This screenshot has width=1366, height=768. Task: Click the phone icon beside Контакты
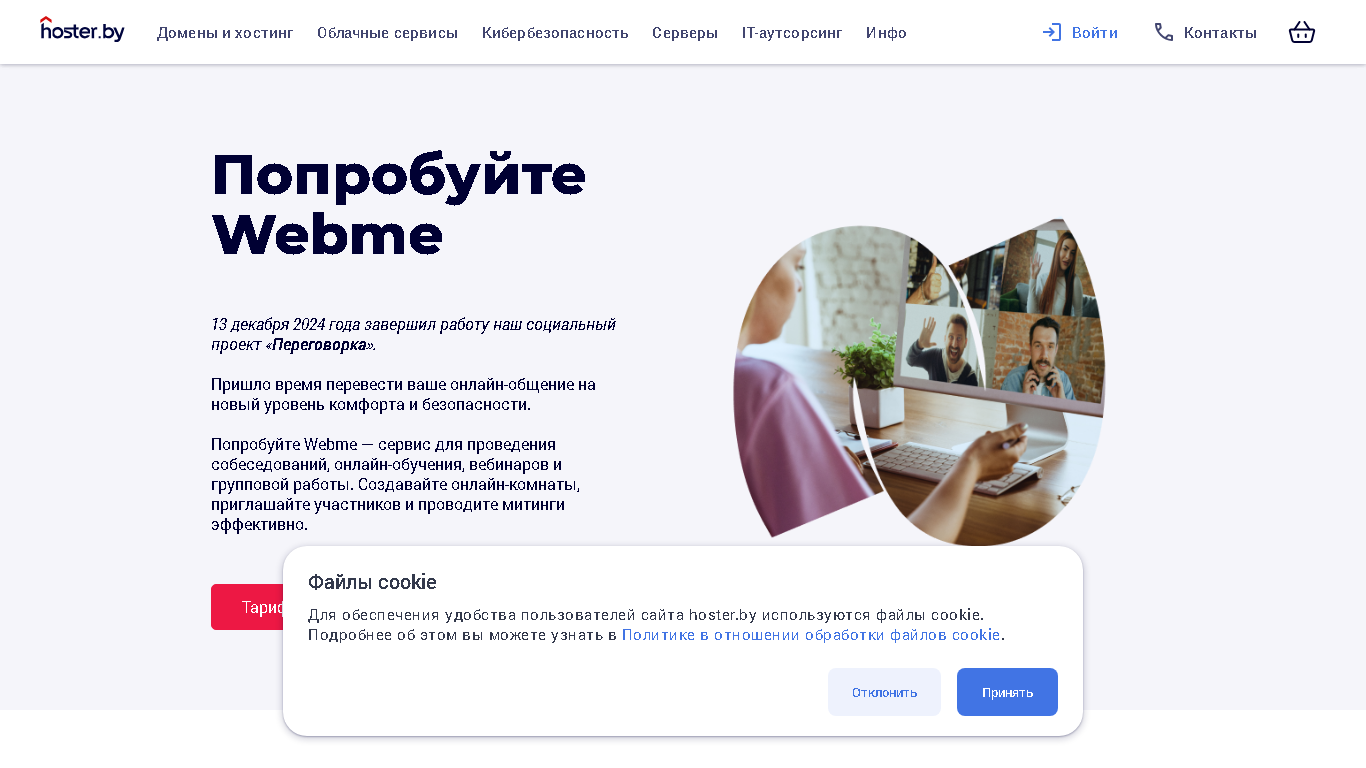pyautogui.click(x=1163, y=32)
